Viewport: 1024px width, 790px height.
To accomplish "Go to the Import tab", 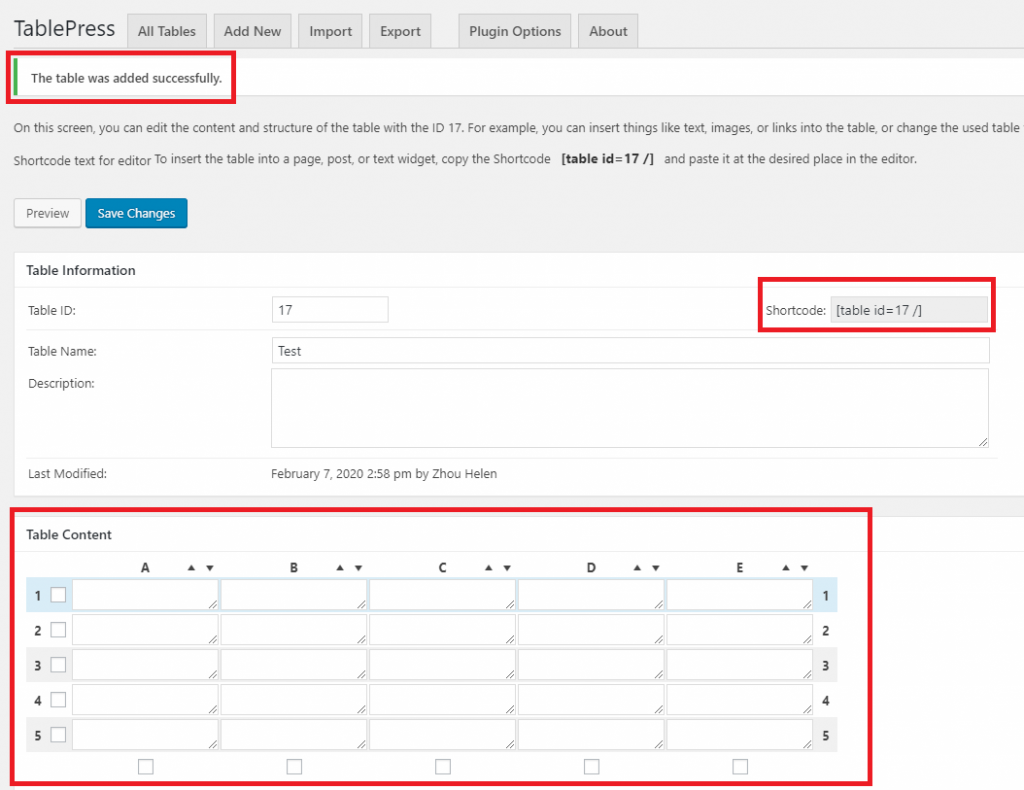I will click(330, 31).
